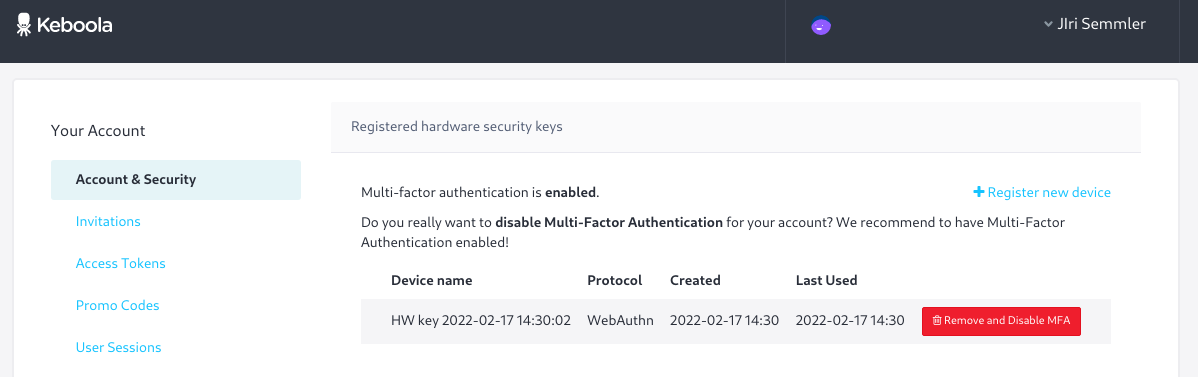Click the plus icon for new device

point(978,193)
